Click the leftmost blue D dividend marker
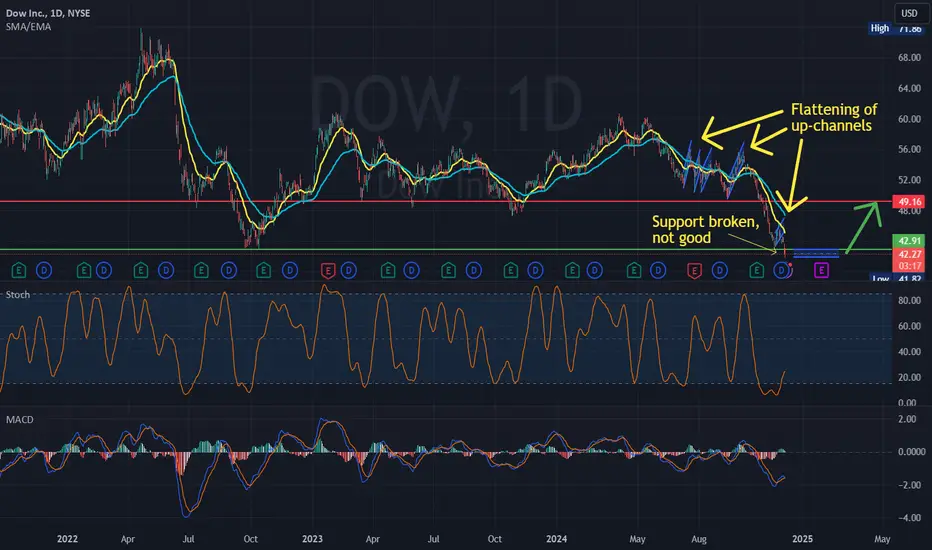The height and width of the screenshot is (550, 932). click(44, 271)
